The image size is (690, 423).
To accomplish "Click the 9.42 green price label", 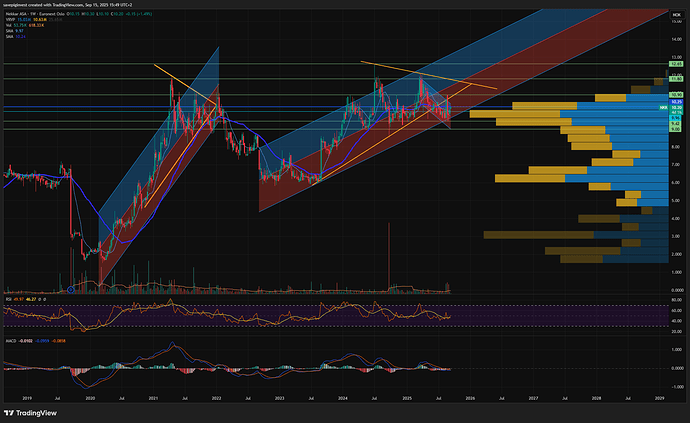I will 676,124.
